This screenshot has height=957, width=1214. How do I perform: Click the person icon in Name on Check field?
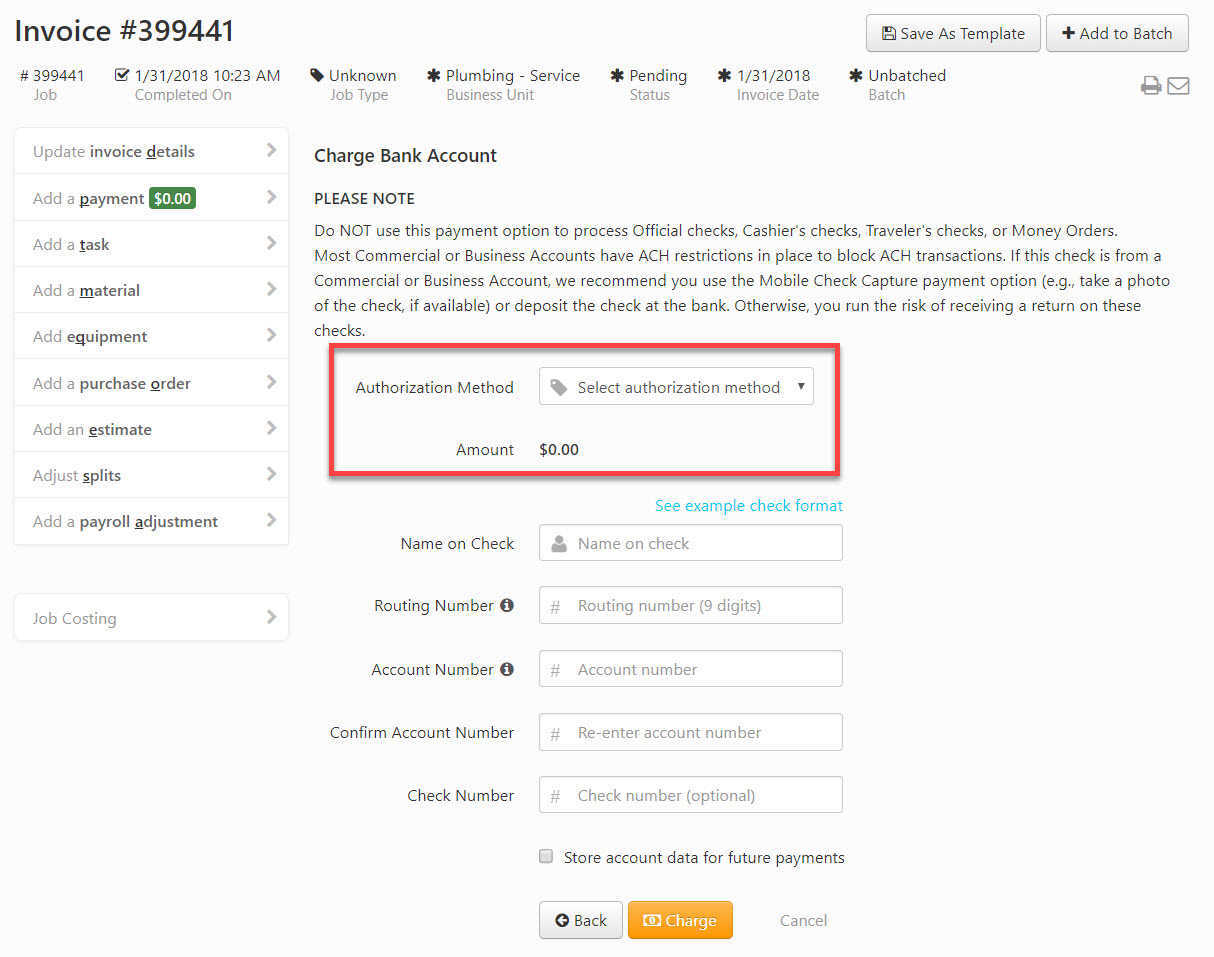558,542
